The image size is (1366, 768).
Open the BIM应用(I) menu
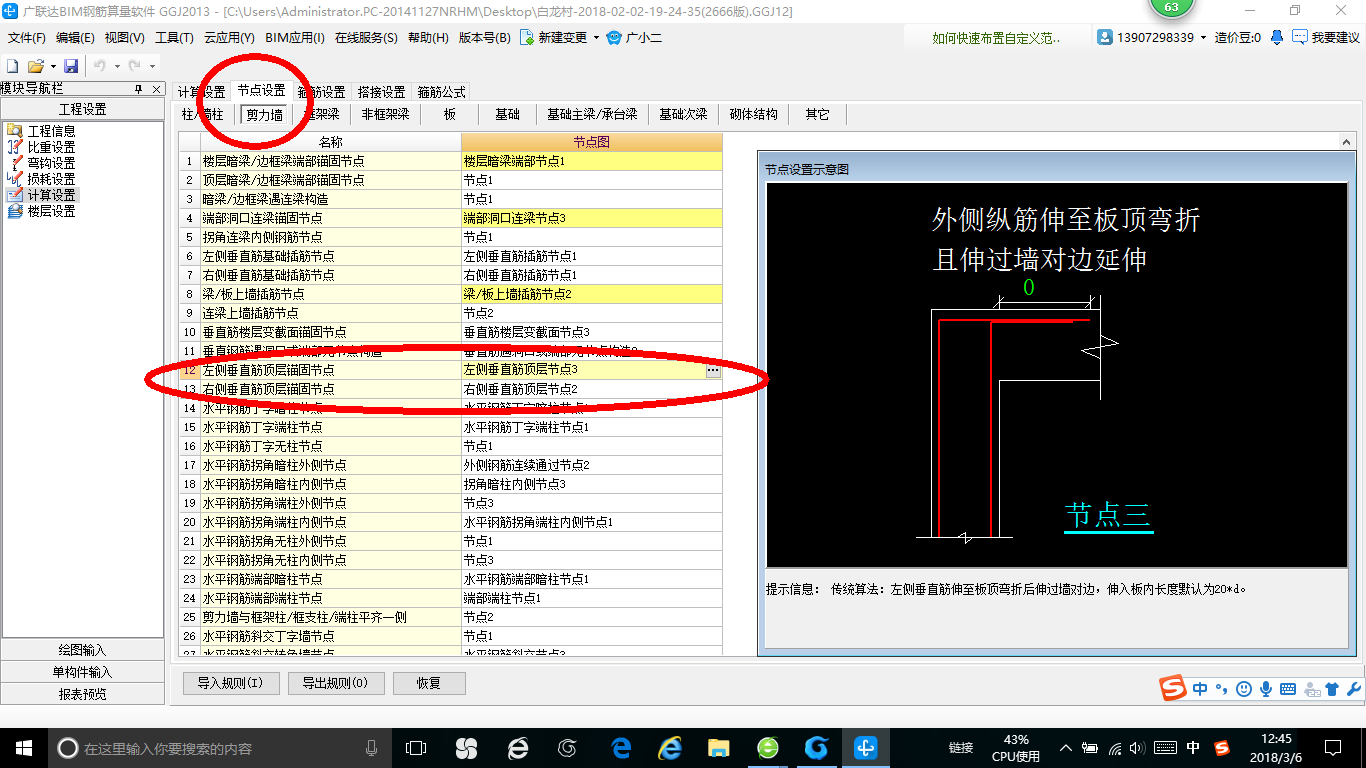click(x=295, y=38)
